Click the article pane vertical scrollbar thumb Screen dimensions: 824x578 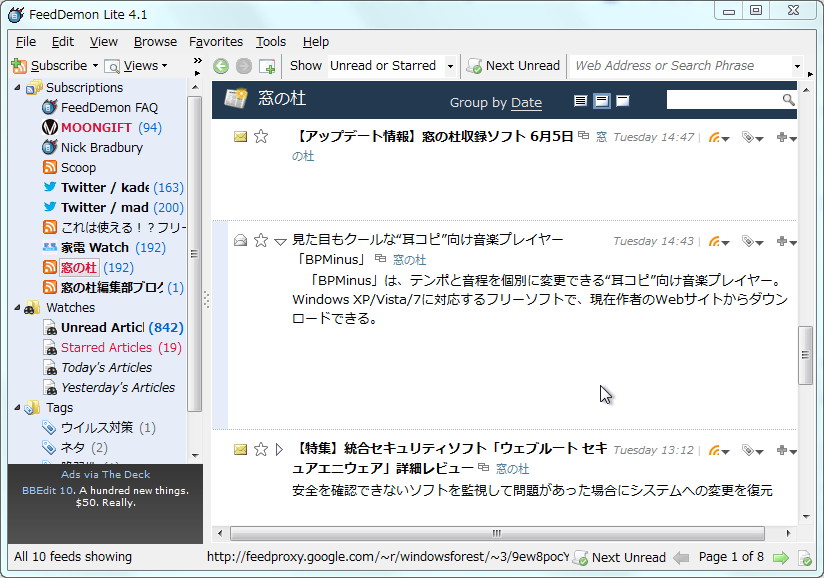click(805, 356)
